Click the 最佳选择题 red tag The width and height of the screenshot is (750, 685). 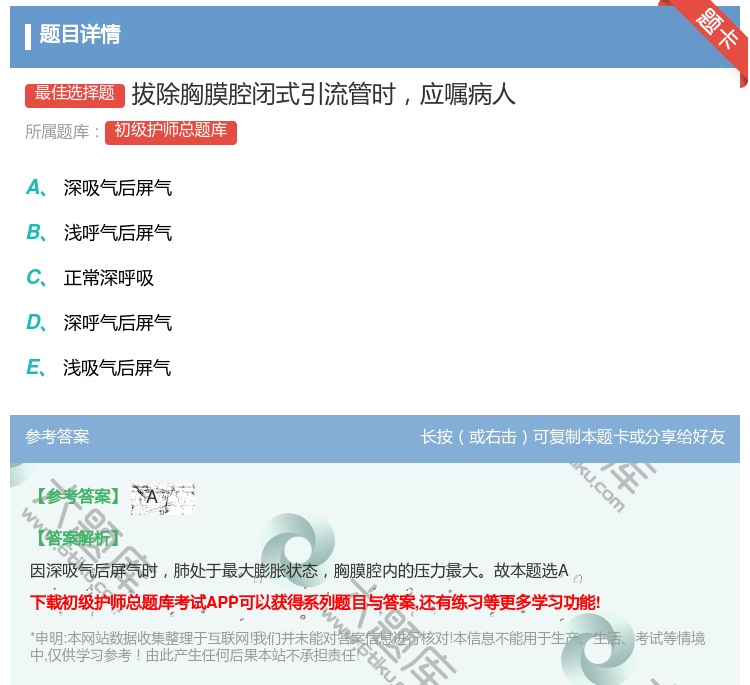tap(75, 94)
